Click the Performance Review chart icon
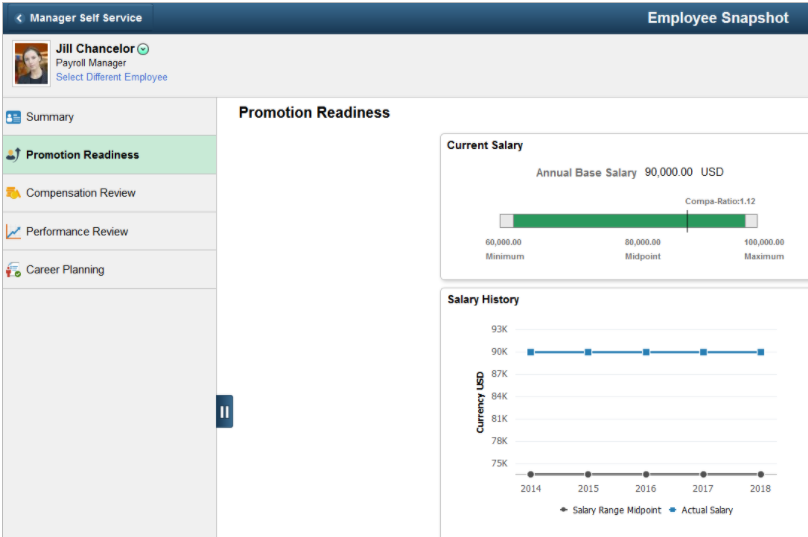Image resolution: width=808 pixels, height=537 pixels. pyautogui.click(x=14, y=232)
